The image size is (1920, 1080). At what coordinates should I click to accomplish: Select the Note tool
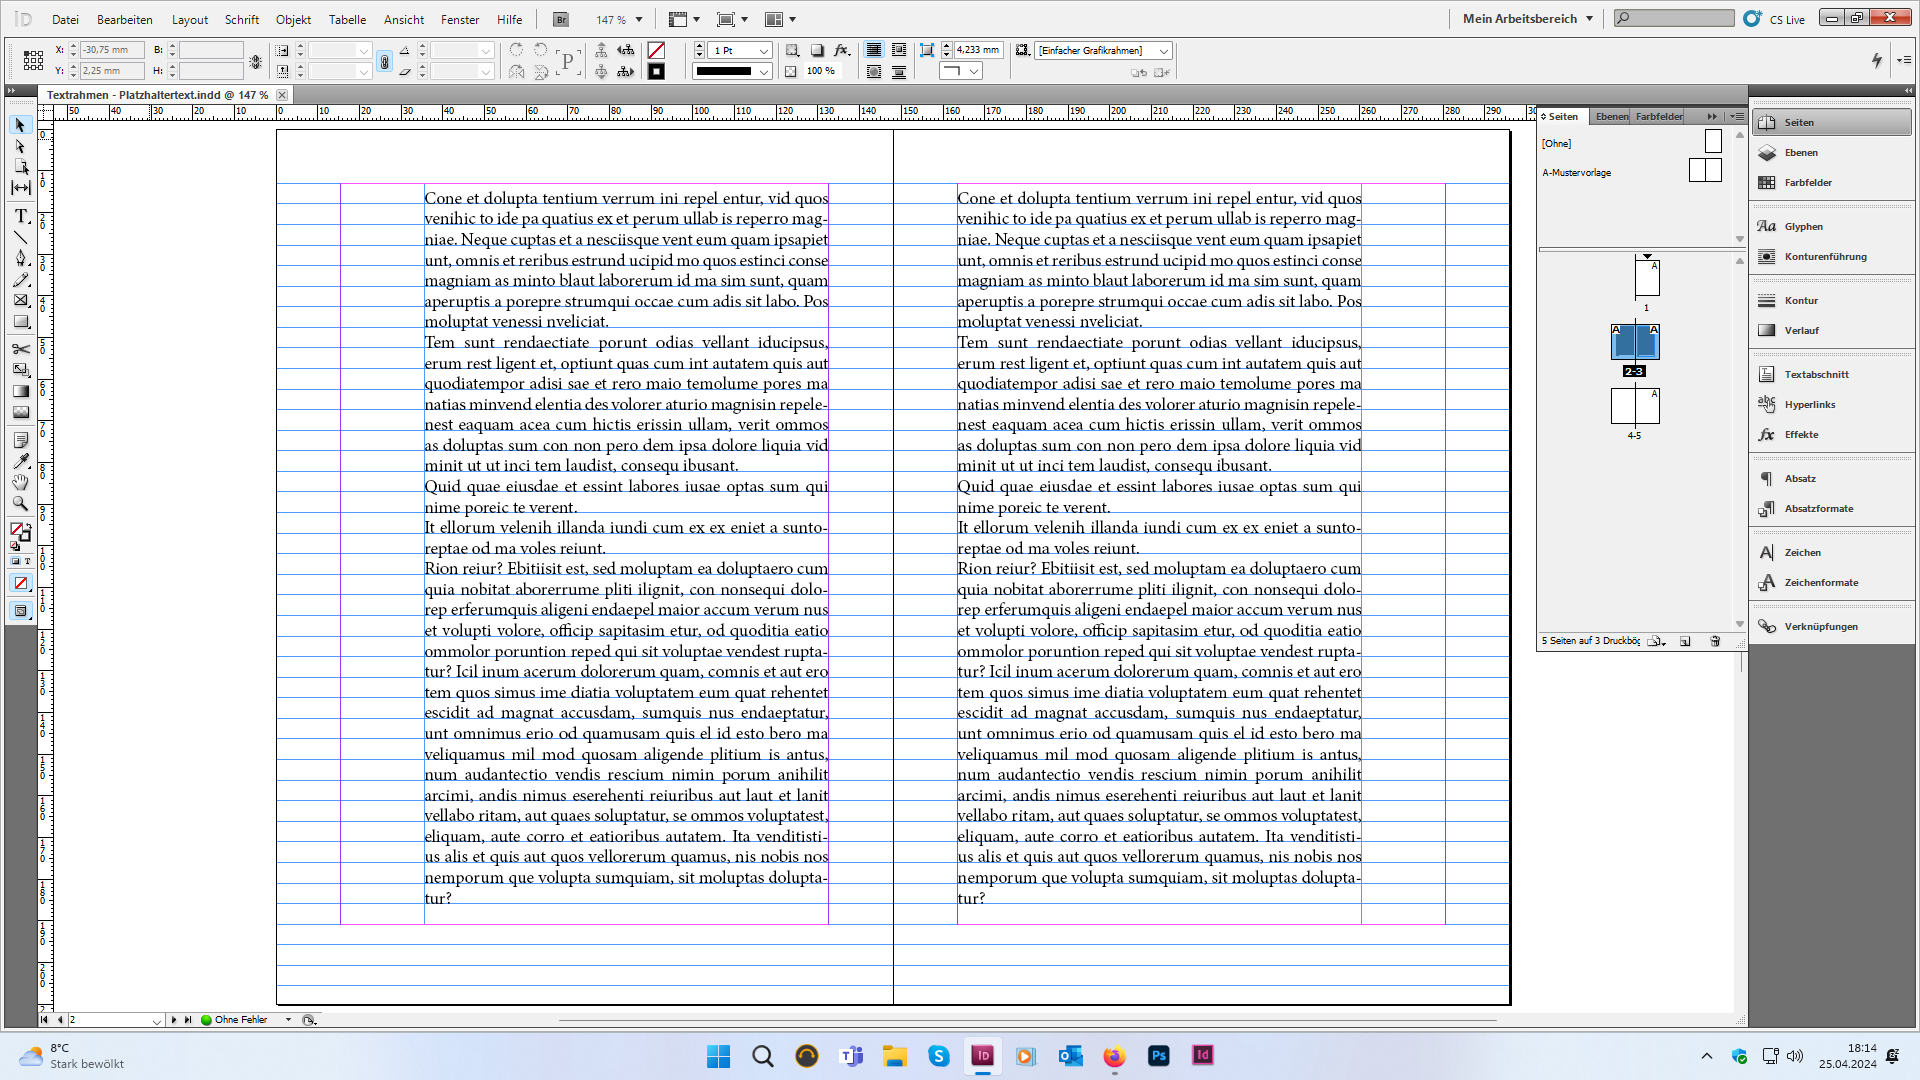20,440
